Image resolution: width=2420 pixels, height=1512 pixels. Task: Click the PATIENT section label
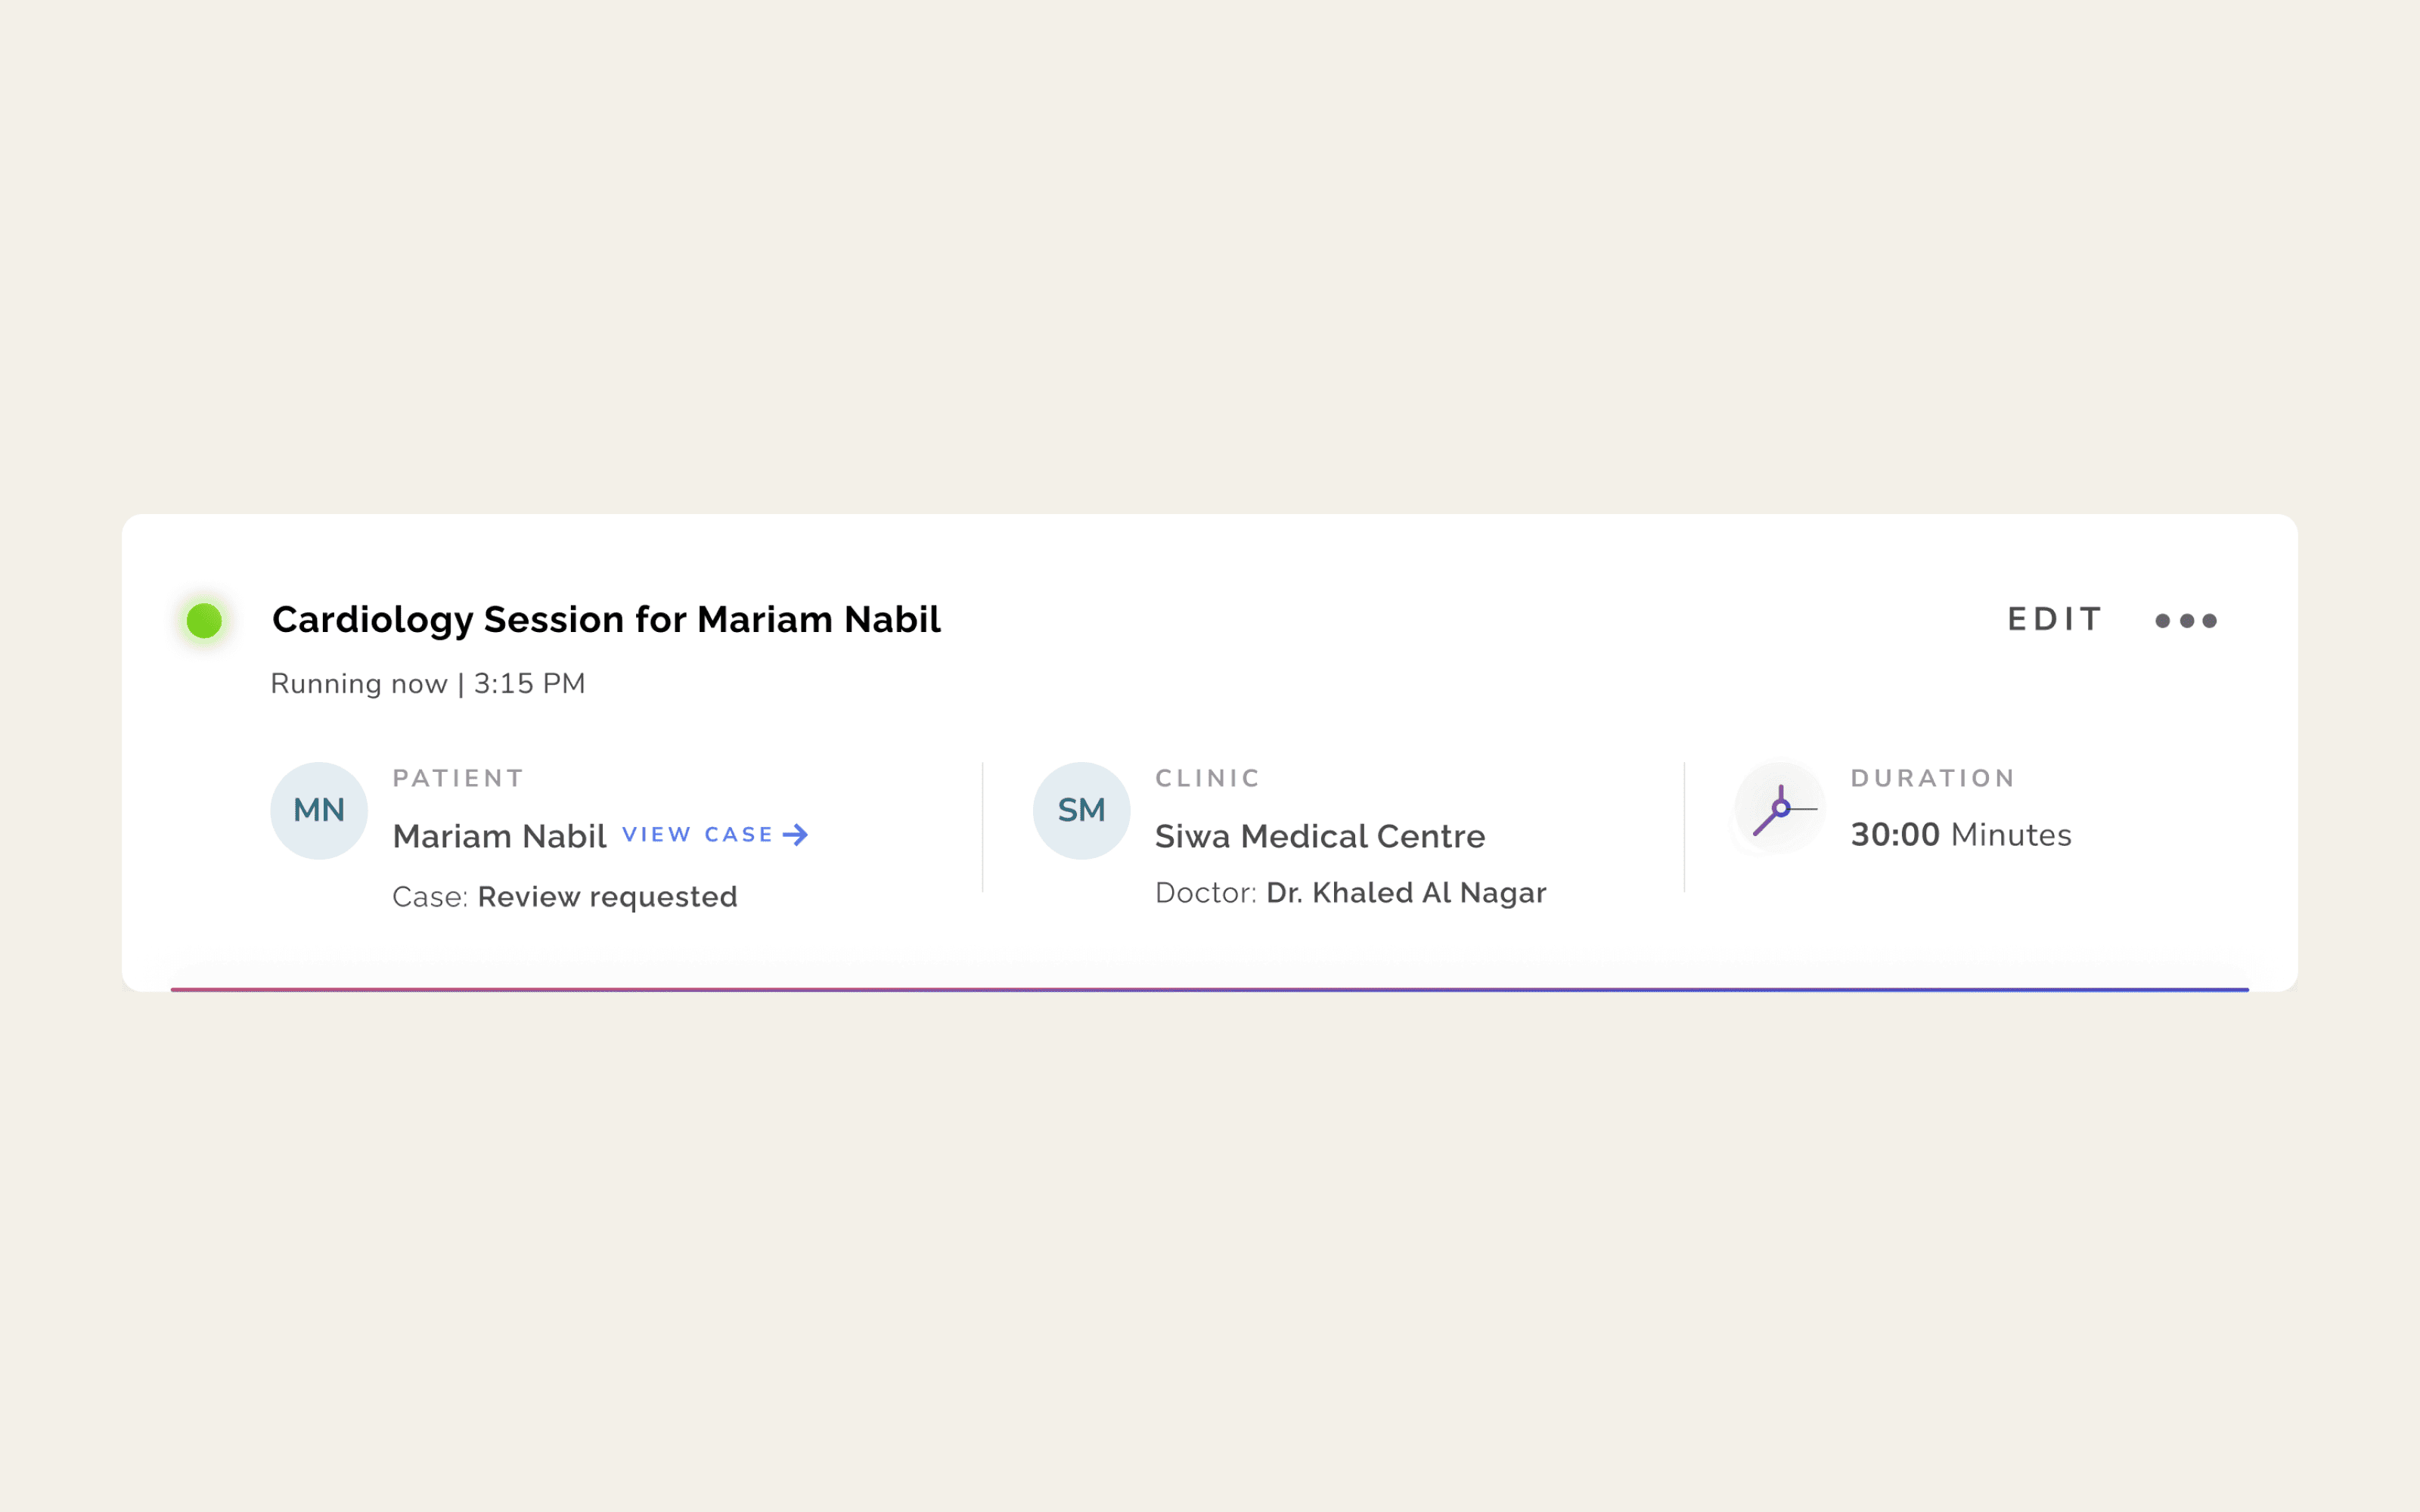tap(458, 778)
